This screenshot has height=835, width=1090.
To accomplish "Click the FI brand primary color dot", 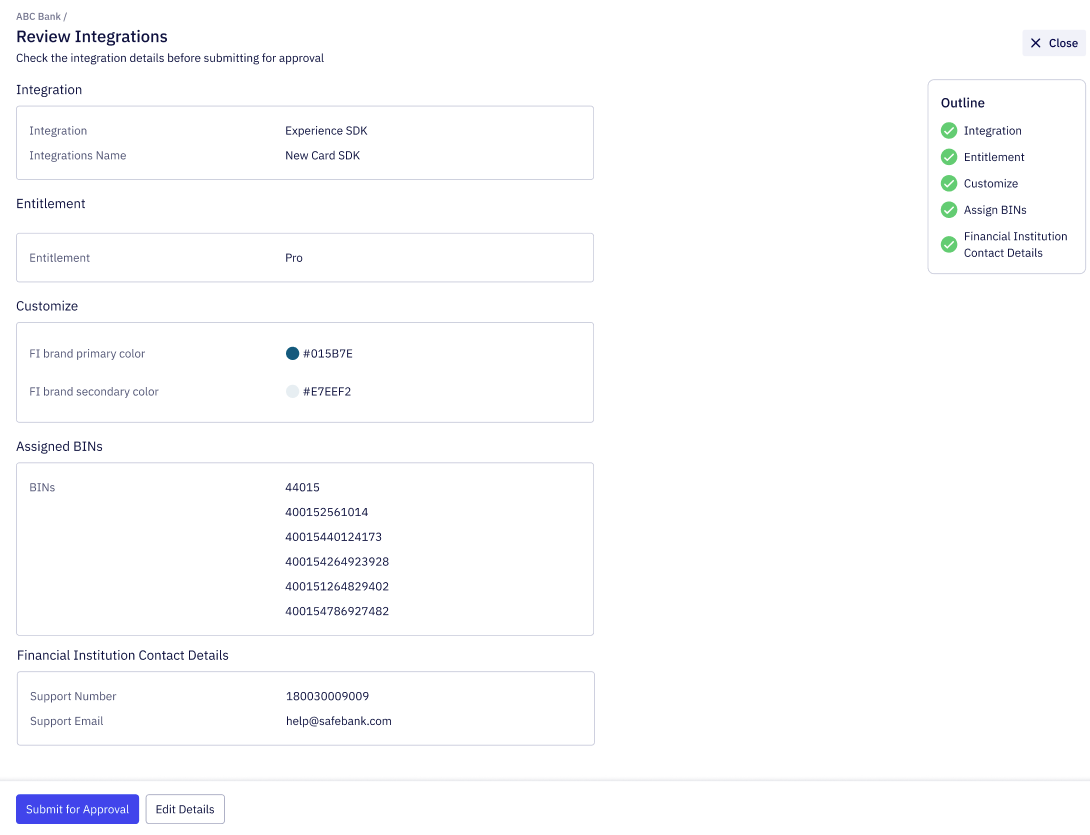I will pos(291,353).
